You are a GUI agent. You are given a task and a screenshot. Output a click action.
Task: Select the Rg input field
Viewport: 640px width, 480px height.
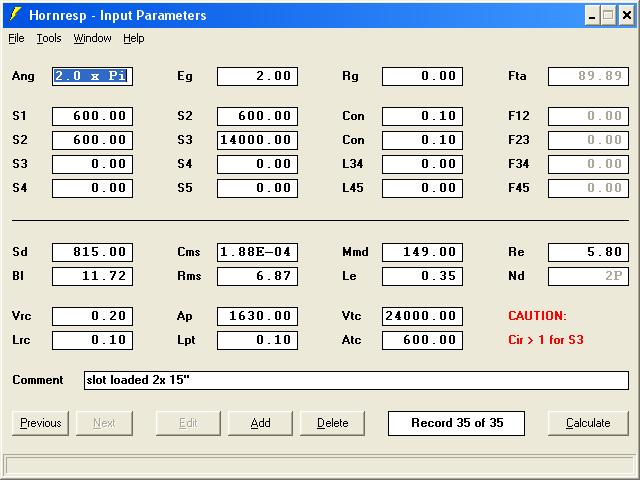pos(422,76)
